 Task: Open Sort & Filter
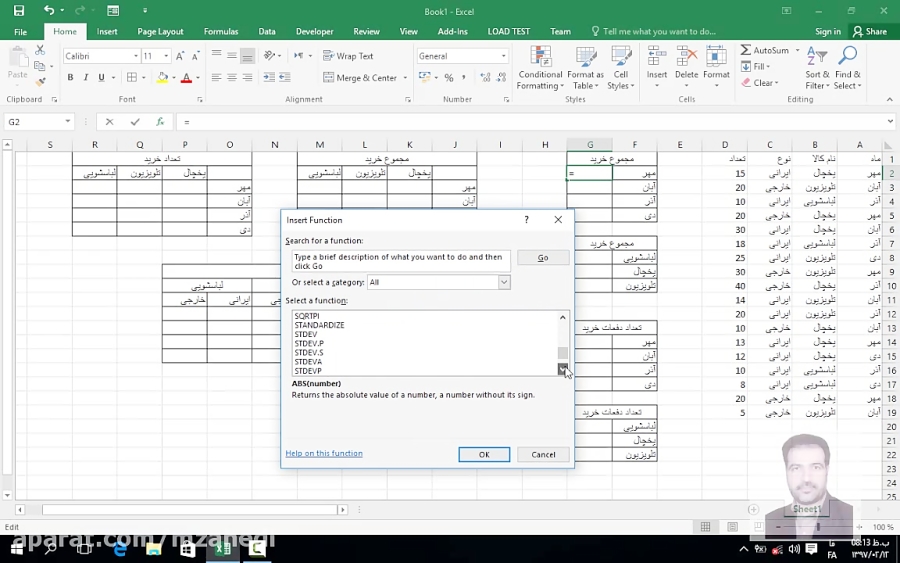(x=817, y=68)
